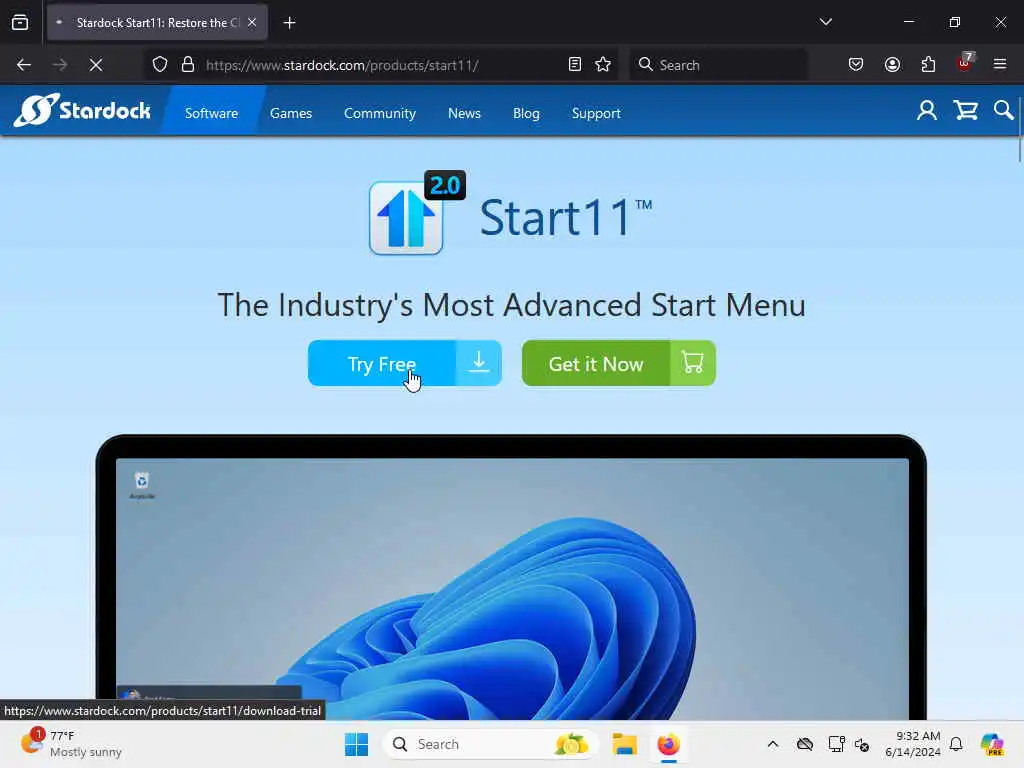
Task: Open the weather widget Mostly sunny
Action: pos(71,744)
